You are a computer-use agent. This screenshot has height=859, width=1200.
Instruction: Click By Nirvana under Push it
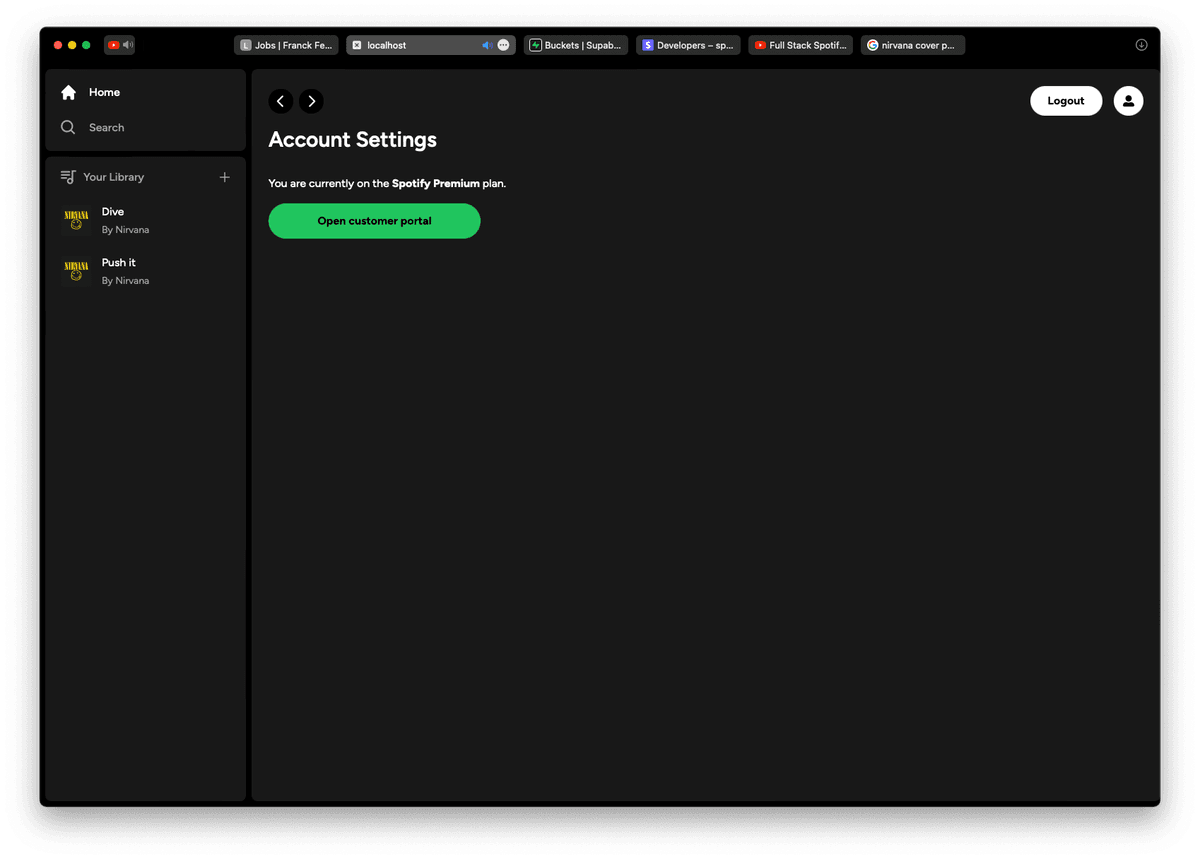(x=125, y=281)
